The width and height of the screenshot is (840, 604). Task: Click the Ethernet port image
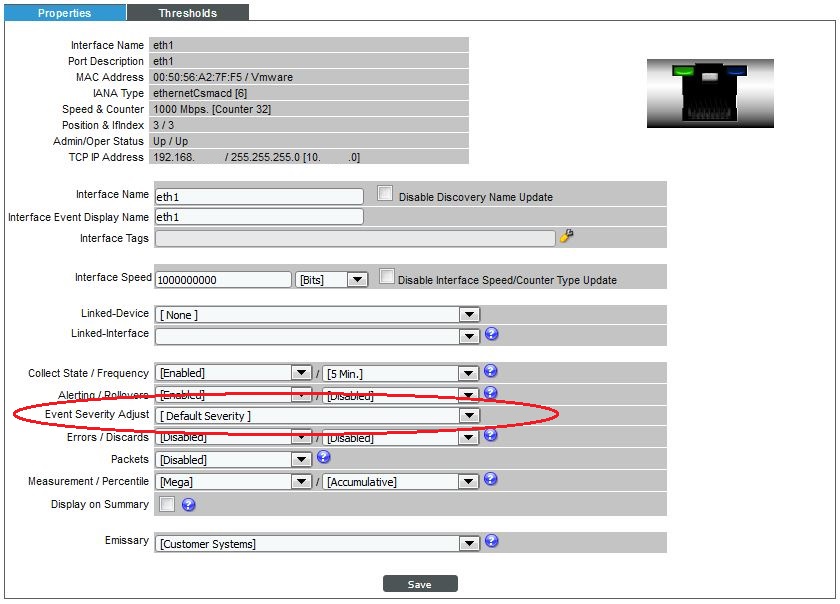pyautogui.click(x=710, y=93)
